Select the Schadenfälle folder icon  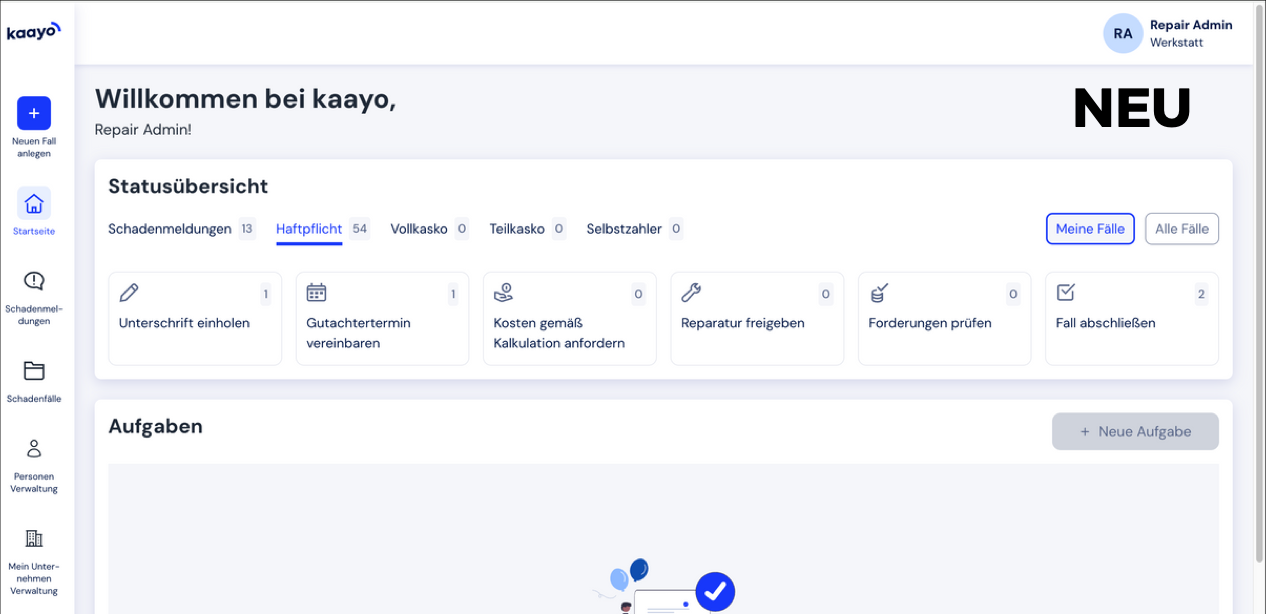pos(34,371)
